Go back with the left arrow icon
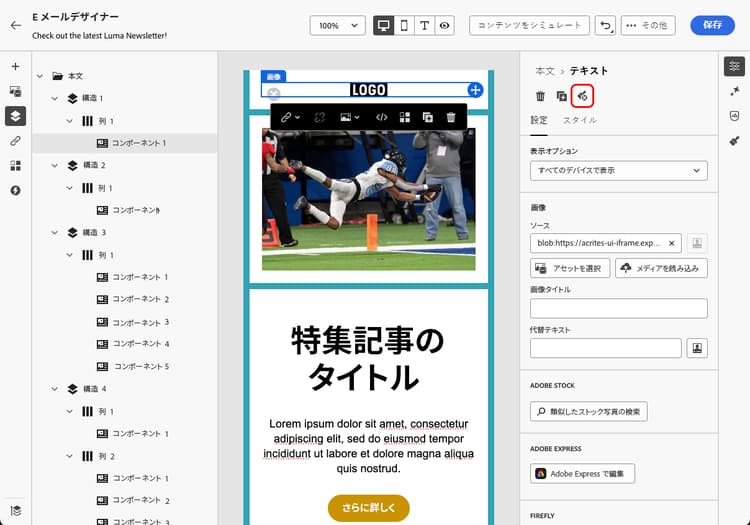 click(x=16, y=26)
